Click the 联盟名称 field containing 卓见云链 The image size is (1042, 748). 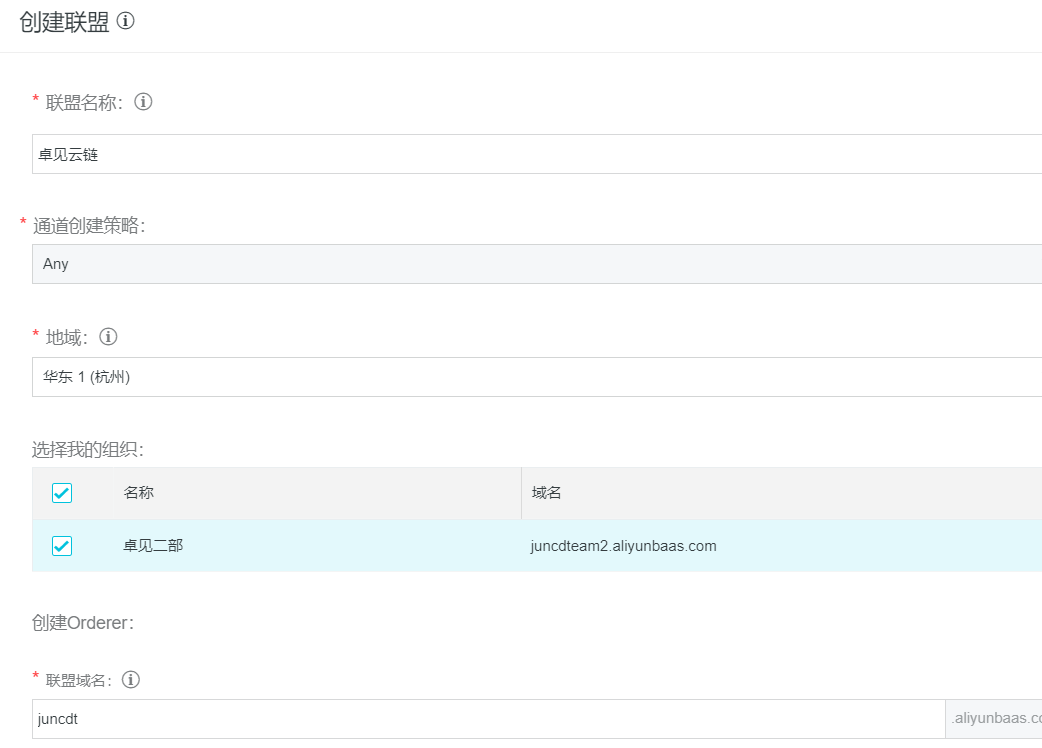click(536, 155)
